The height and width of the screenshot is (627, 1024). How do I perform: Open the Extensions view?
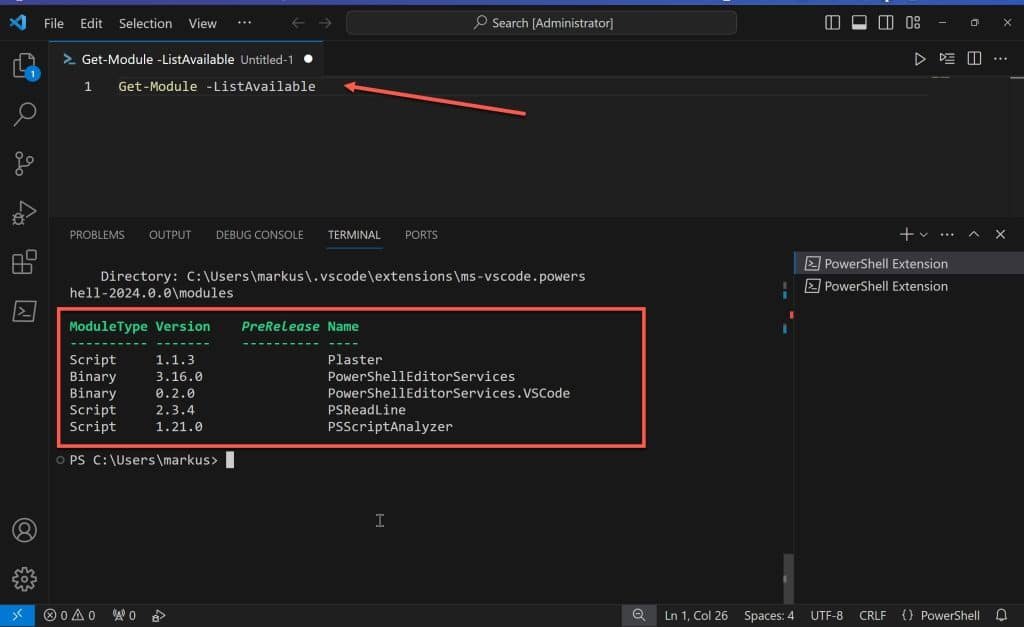[x=23, y=261]
